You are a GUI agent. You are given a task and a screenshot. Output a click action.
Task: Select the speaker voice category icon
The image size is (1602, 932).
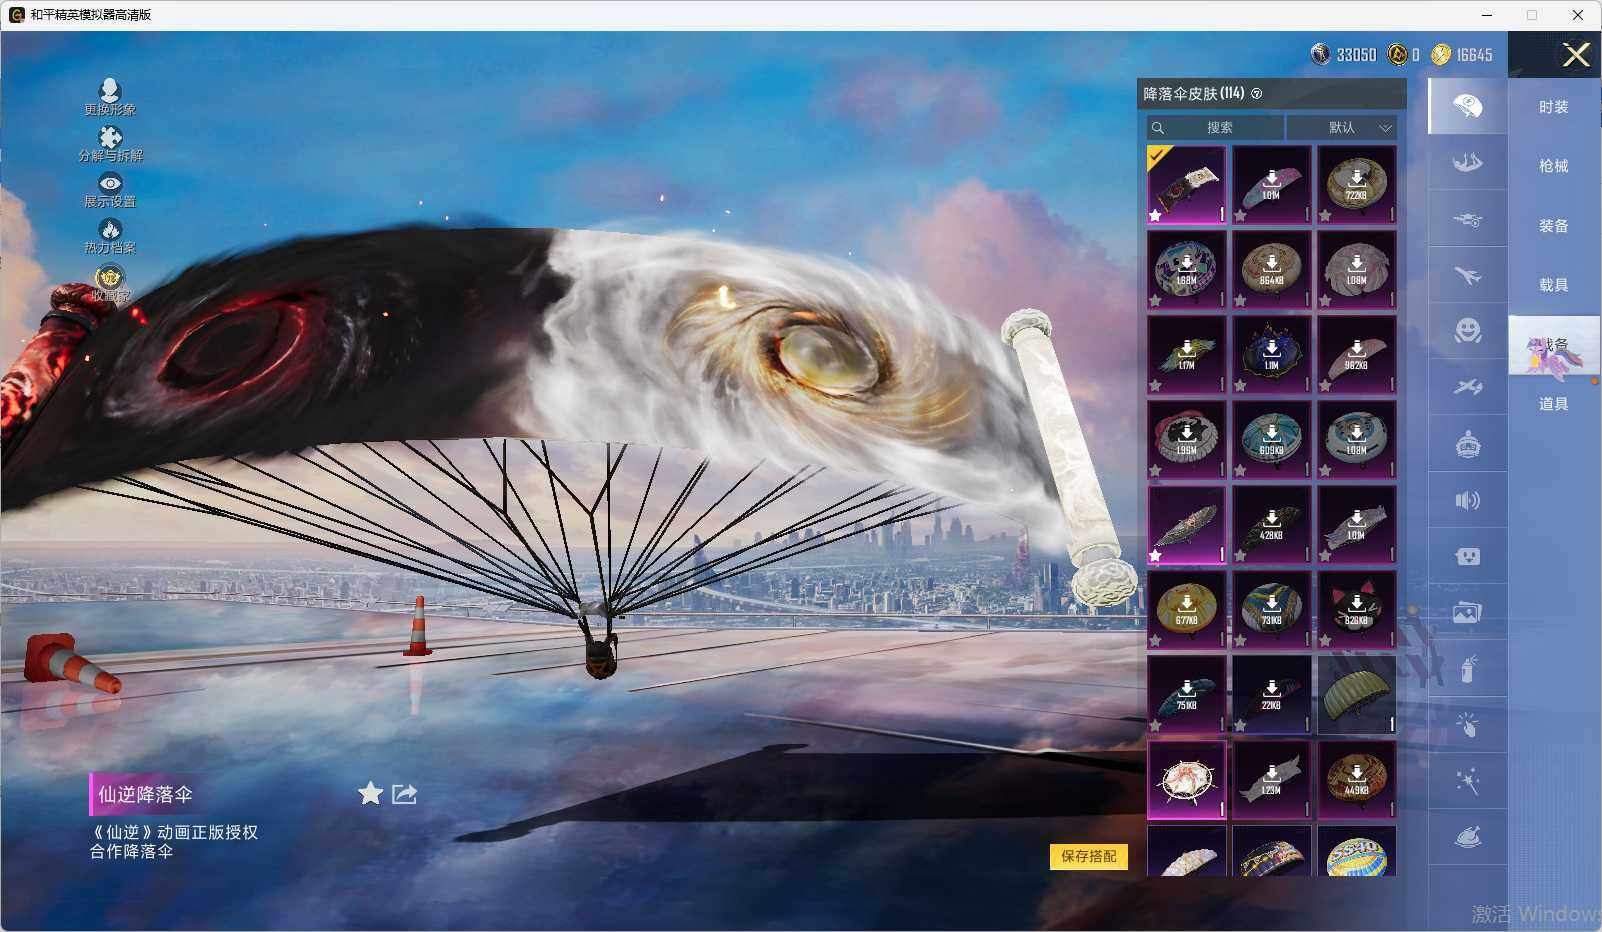tap(1468, 500)
